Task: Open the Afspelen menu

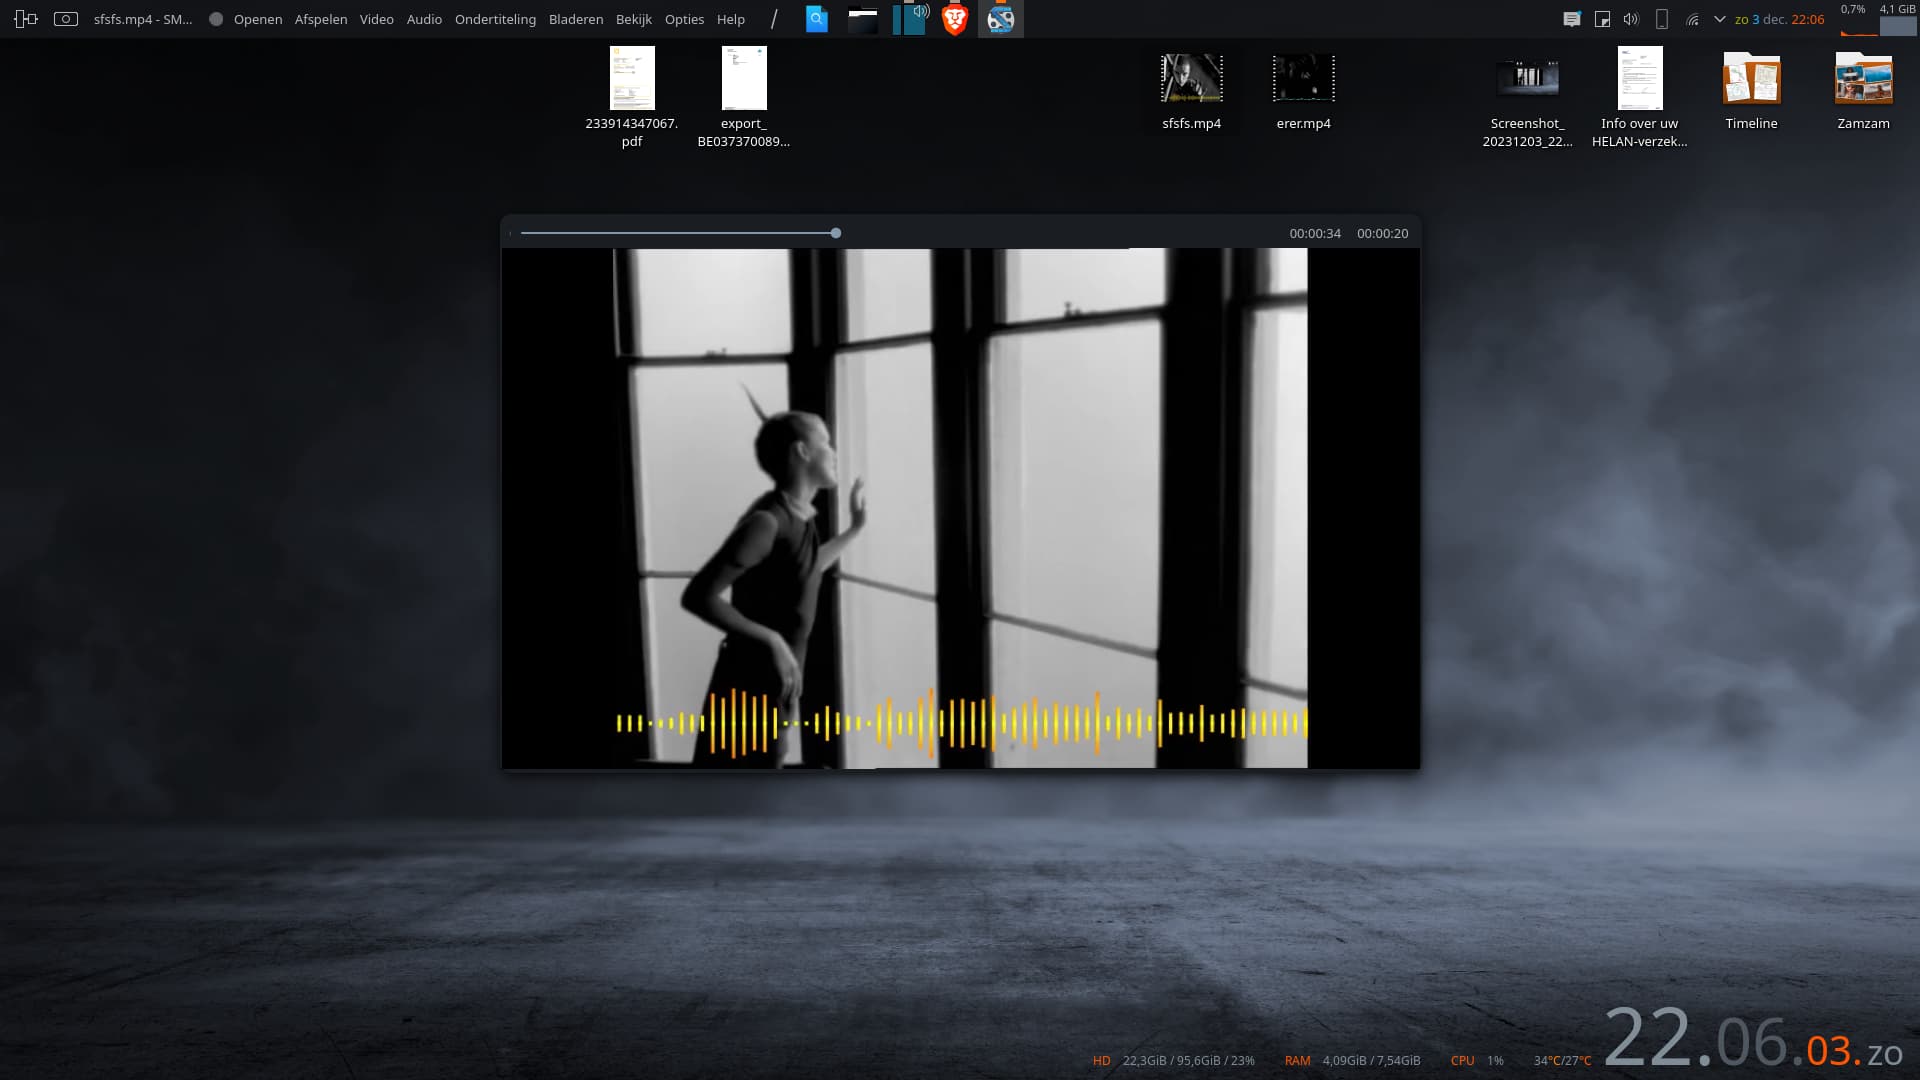Action: click(x=321, y=19)
